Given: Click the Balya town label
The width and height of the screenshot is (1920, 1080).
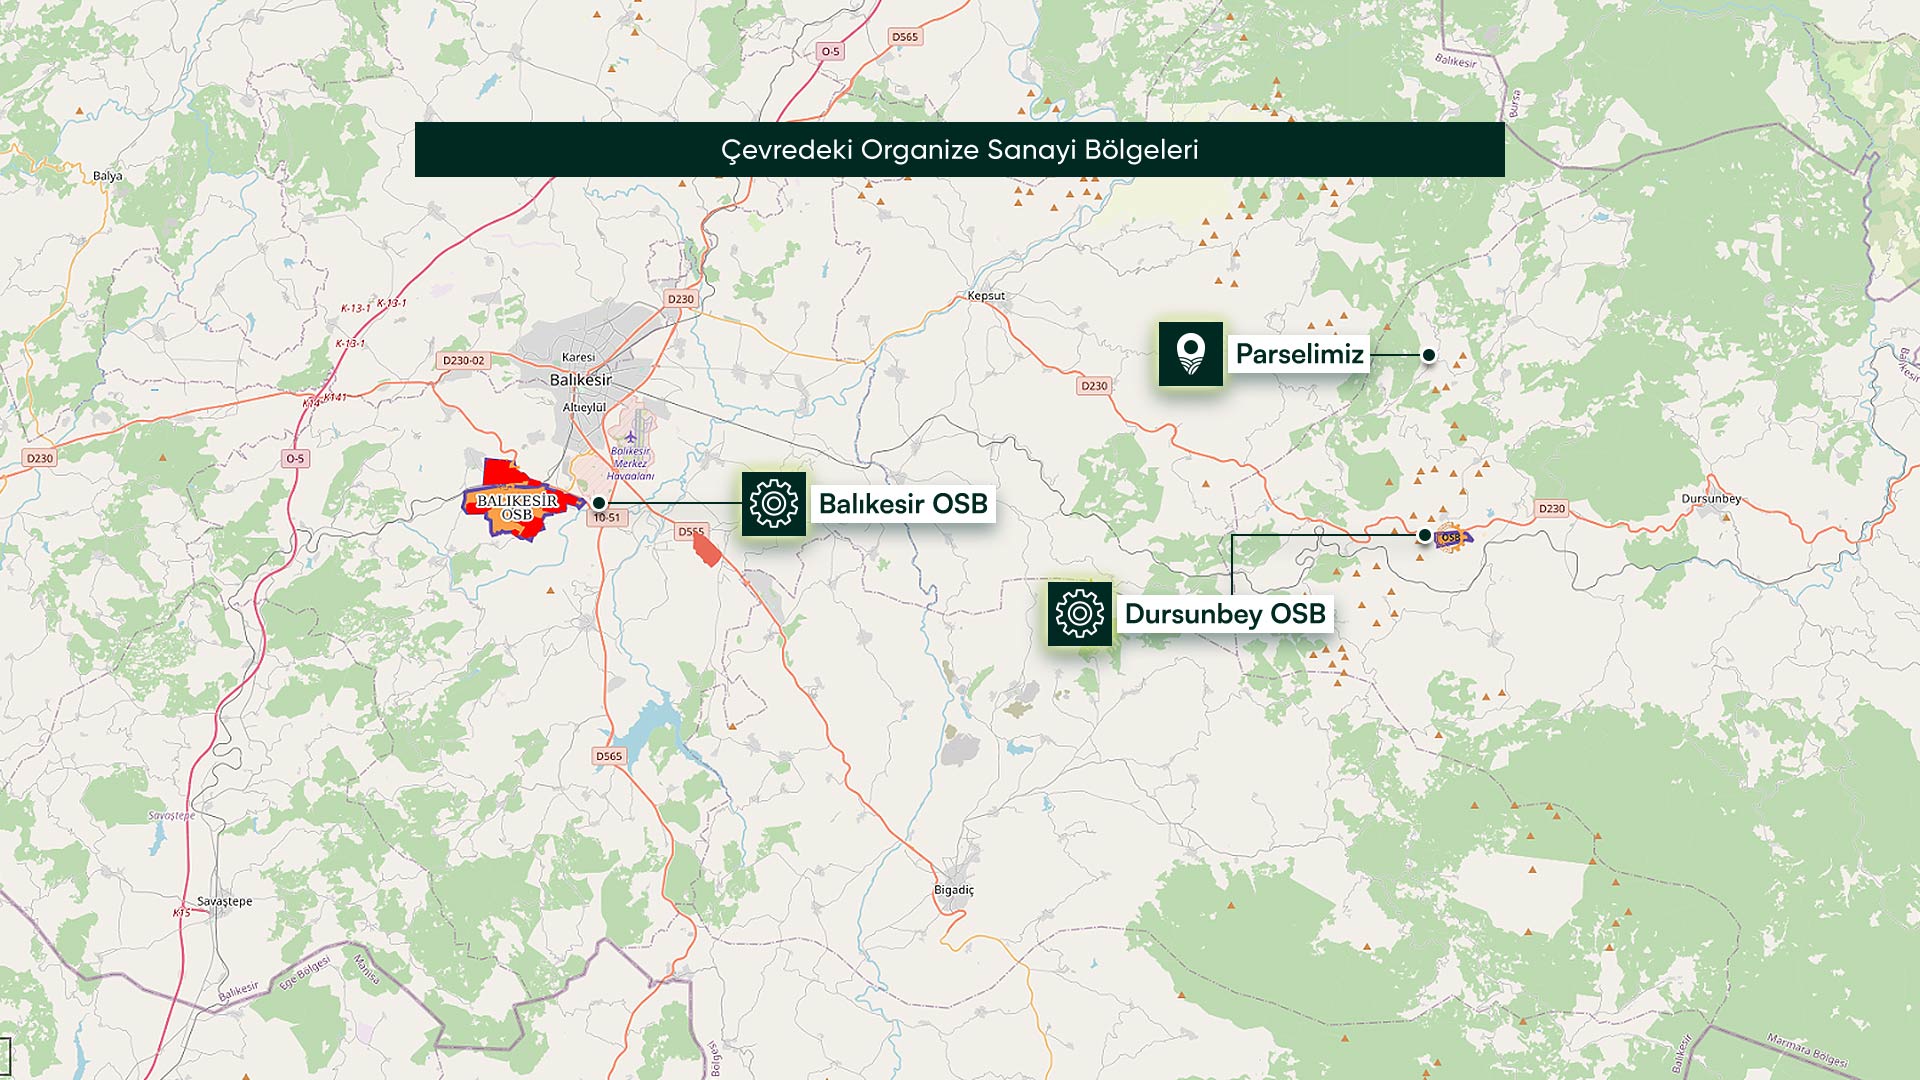Looking at the screenshot, I should [107, 176].
